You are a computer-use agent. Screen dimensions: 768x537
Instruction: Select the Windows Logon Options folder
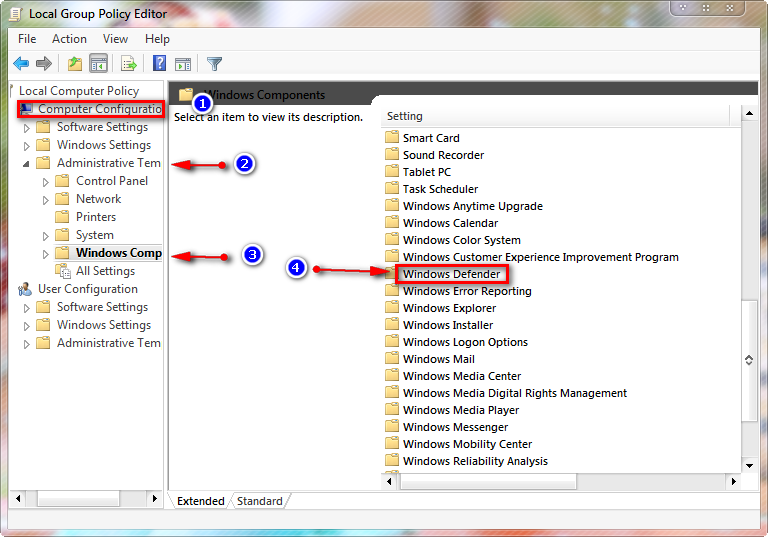click(465, 342)
